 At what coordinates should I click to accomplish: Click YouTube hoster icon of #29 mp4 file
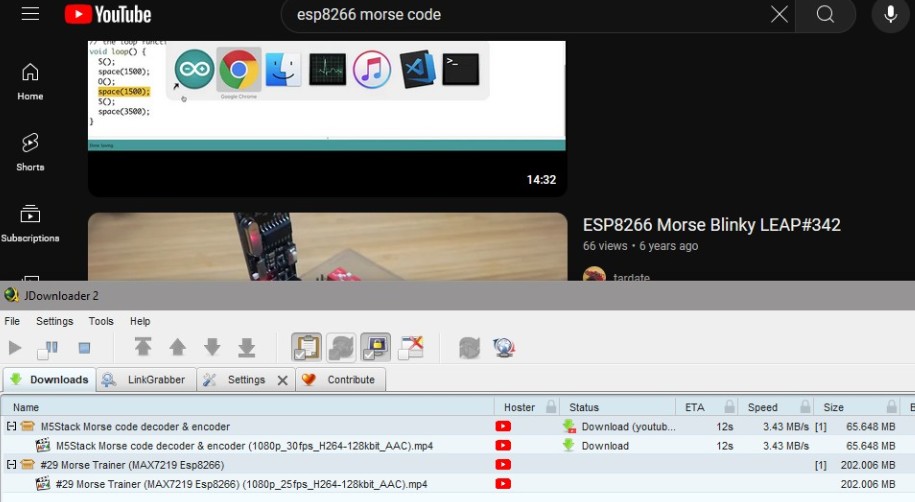503,484
